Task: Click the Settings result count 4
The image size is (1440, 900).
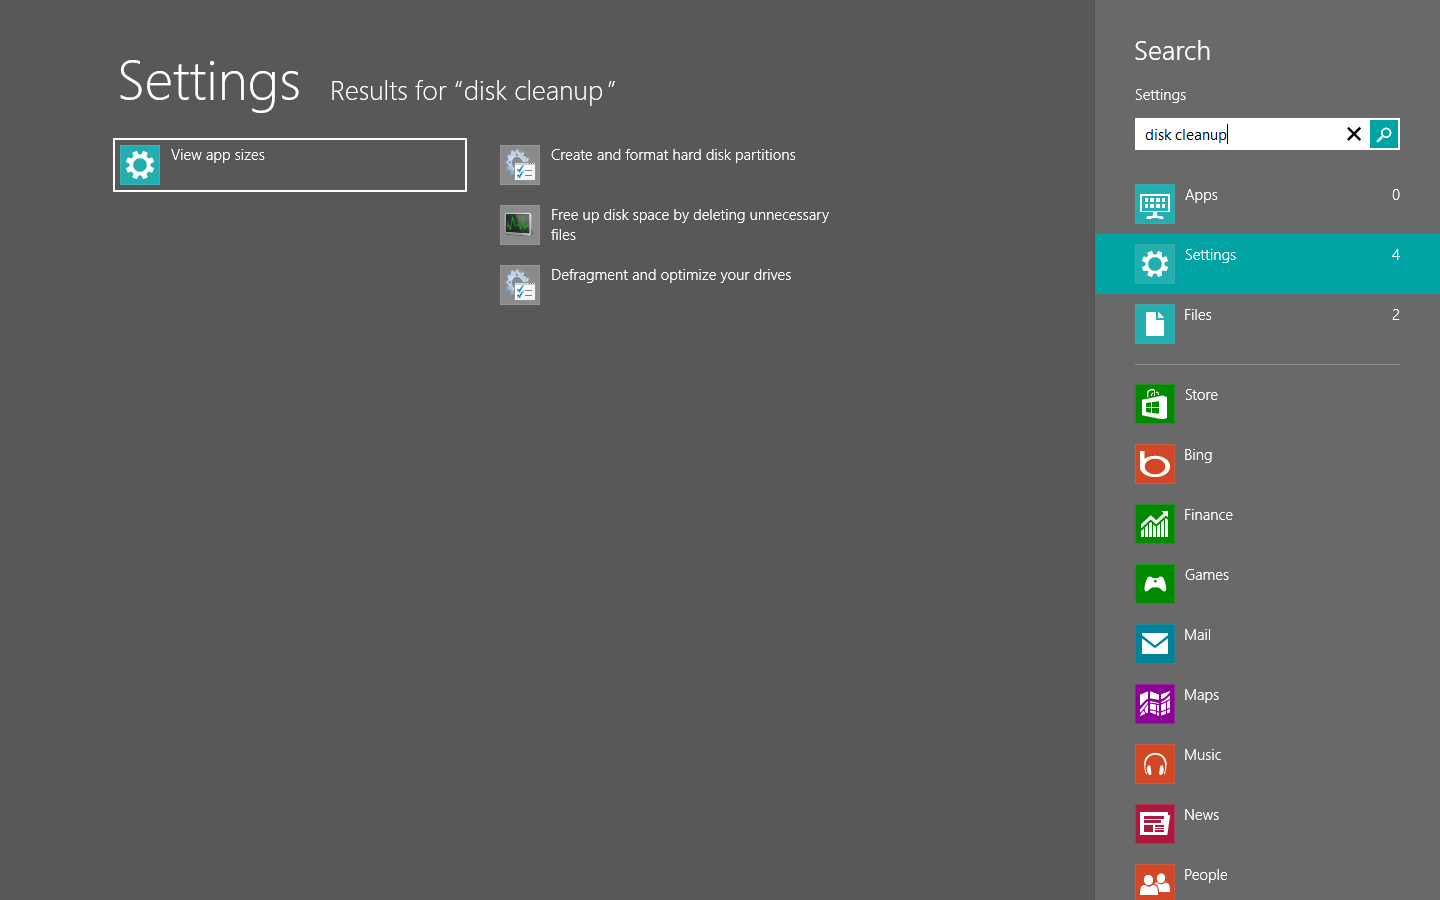Action: [1396, 255]
